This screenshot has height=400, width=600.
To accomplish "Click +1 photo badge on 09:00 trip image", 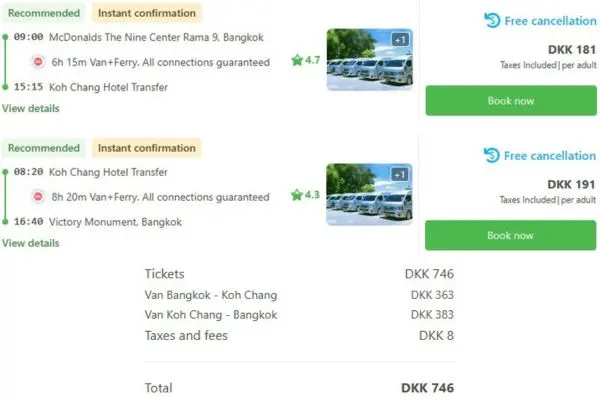I will pos(400,39).
